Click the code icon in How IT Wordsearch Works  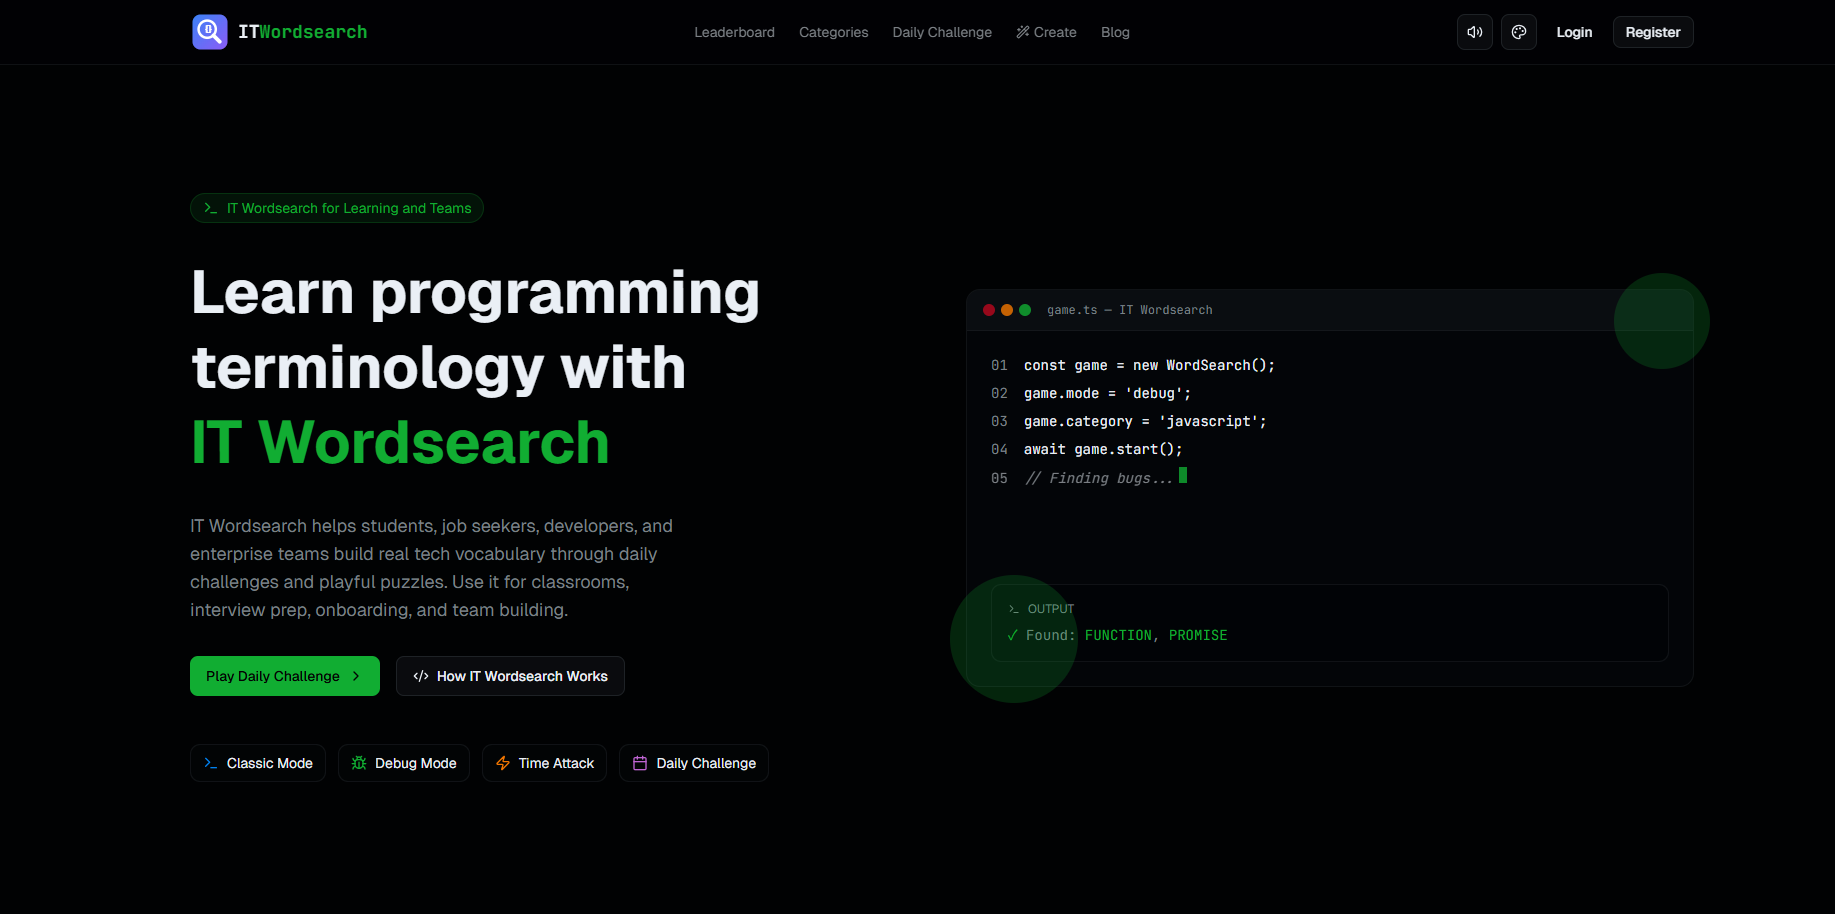(x=421, y=676)
